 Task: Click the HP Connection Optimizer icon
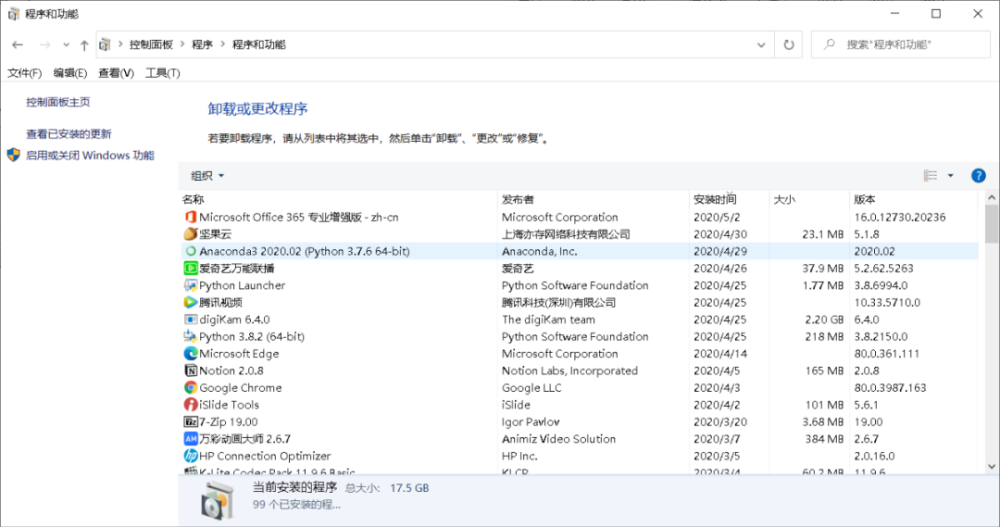[x=190, y=456]
